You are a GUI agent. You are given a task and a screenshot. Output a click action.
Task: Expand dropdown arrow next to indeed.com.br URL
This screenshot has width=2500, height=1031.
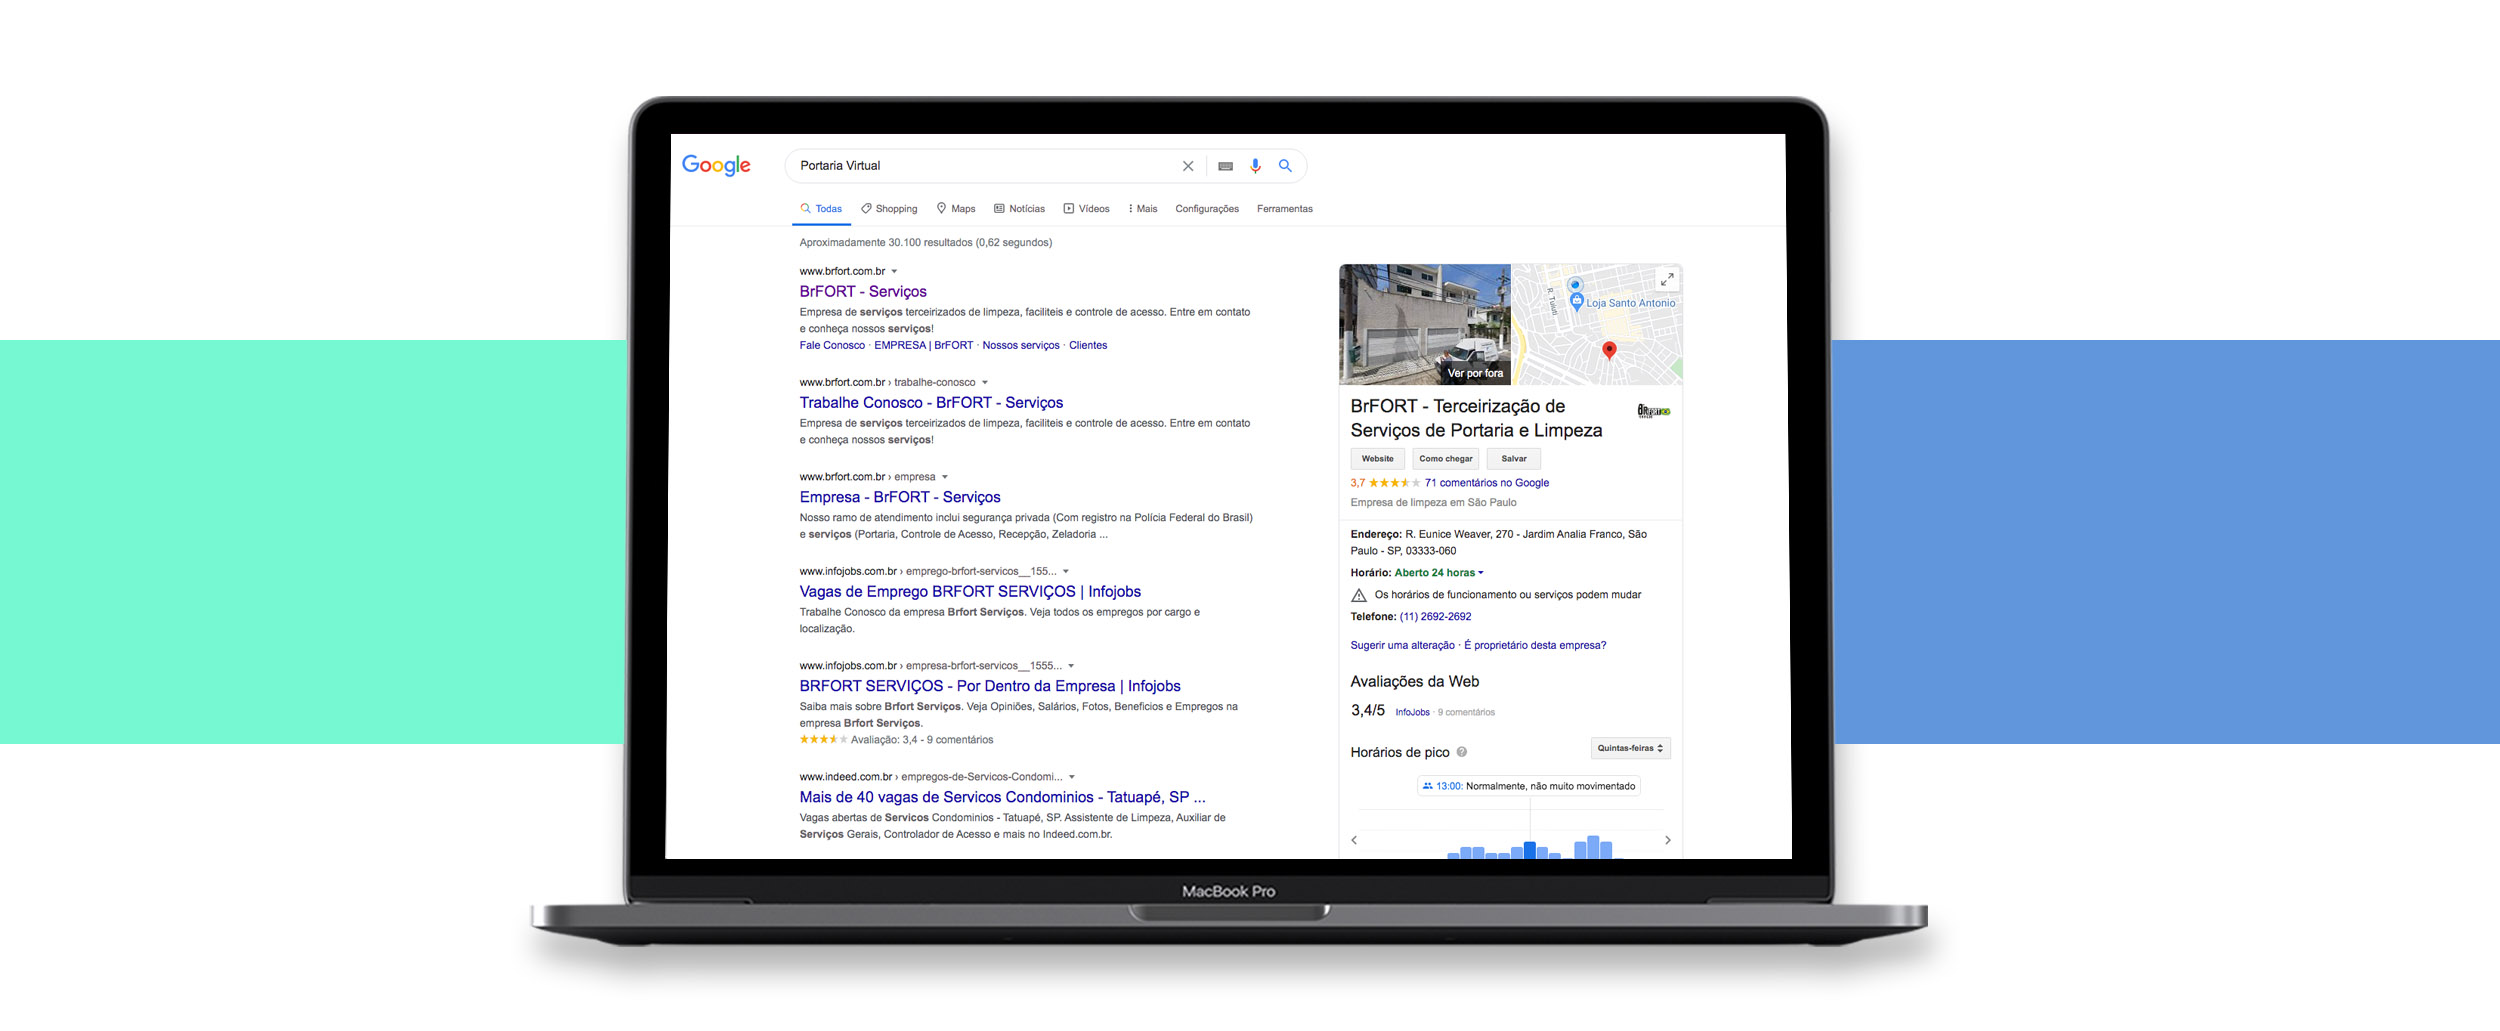1072,777
